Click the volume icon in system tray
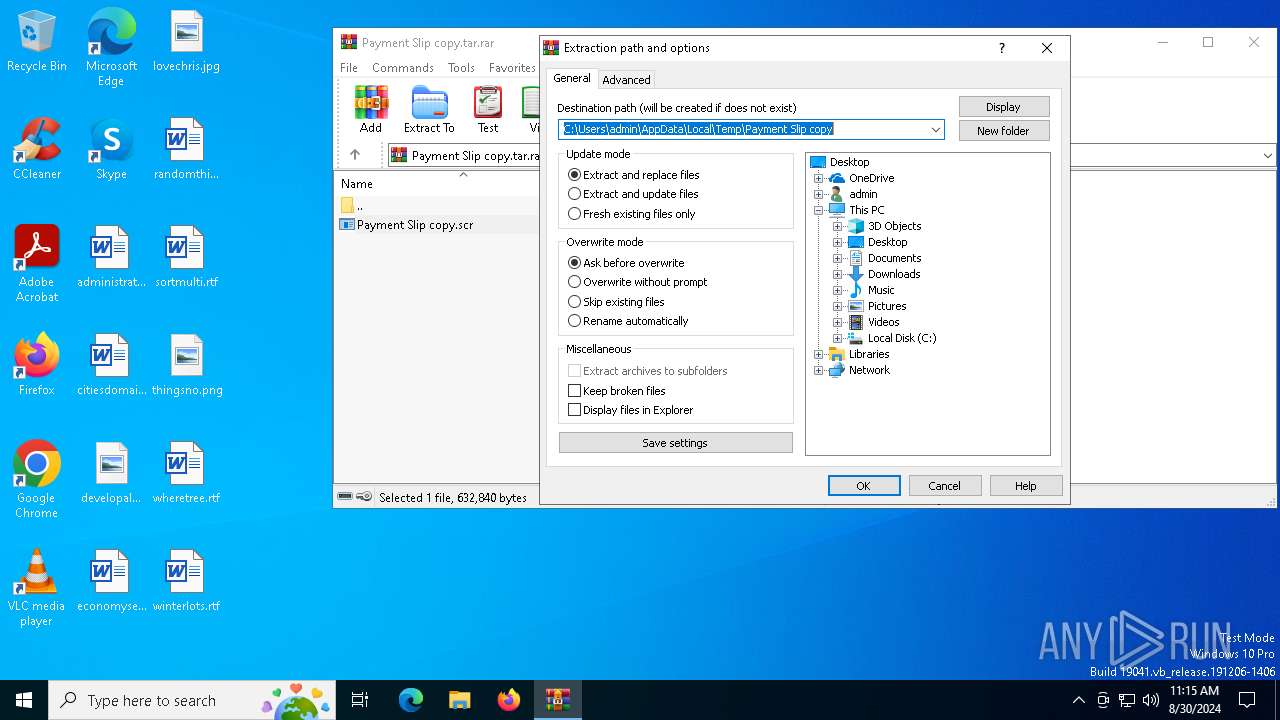This screenshot has height=720, width=1280. pyautogui.click(x=1151, y=700)
